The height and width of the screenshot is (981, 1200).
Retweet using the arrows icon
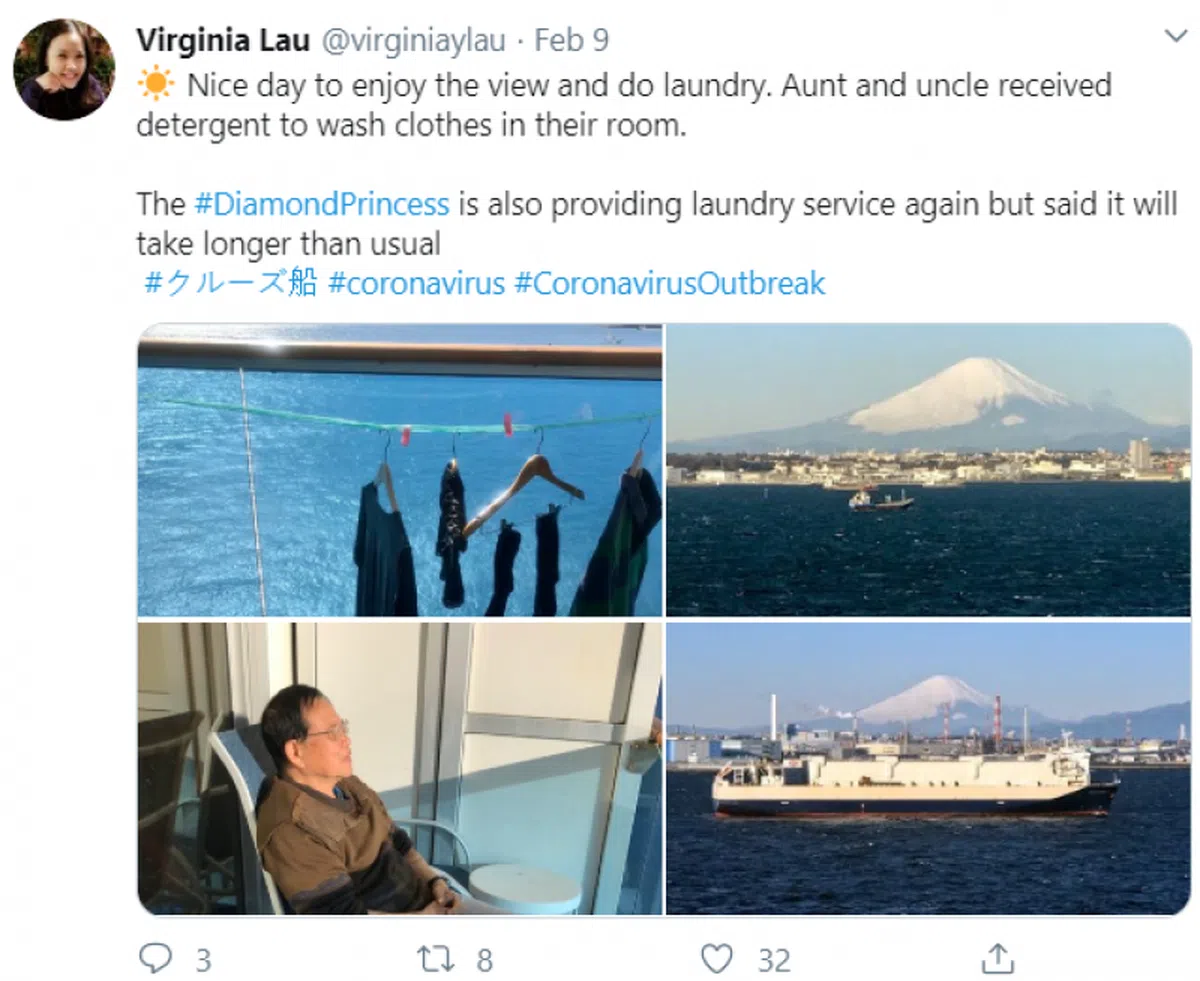(436, 960)
